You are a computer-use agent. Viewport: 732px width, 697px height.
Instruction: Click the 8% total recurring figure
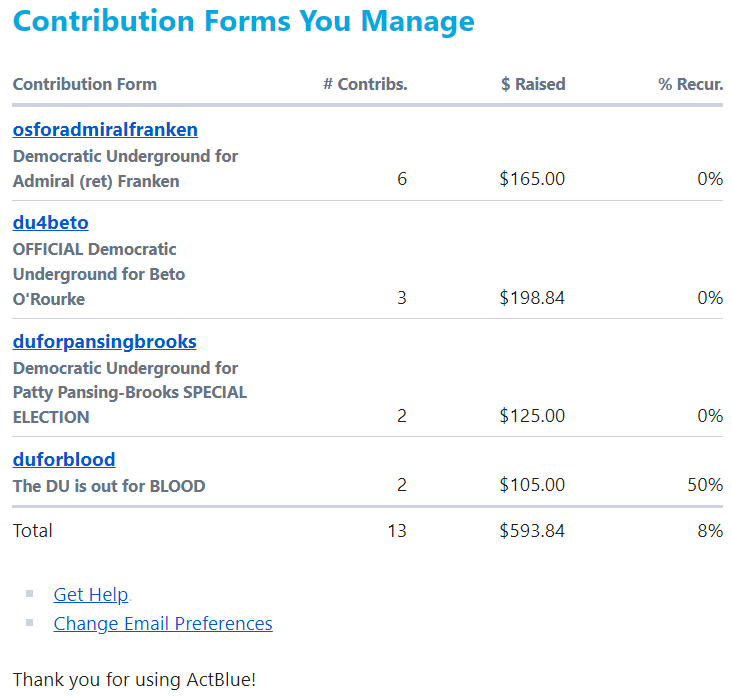(710, 531)
